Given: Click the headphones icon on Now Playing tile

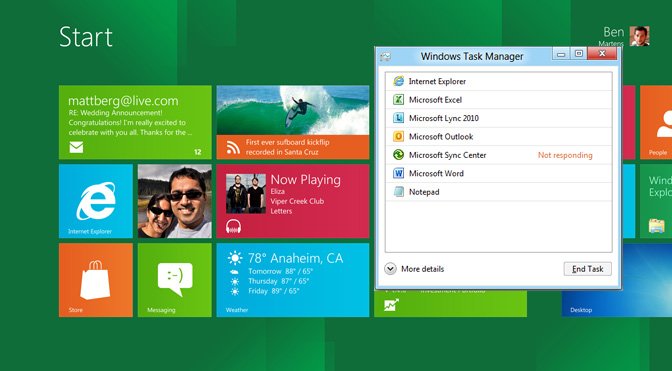Looking at the screenshot, I should pyautogui.click(x=233, y=226).
